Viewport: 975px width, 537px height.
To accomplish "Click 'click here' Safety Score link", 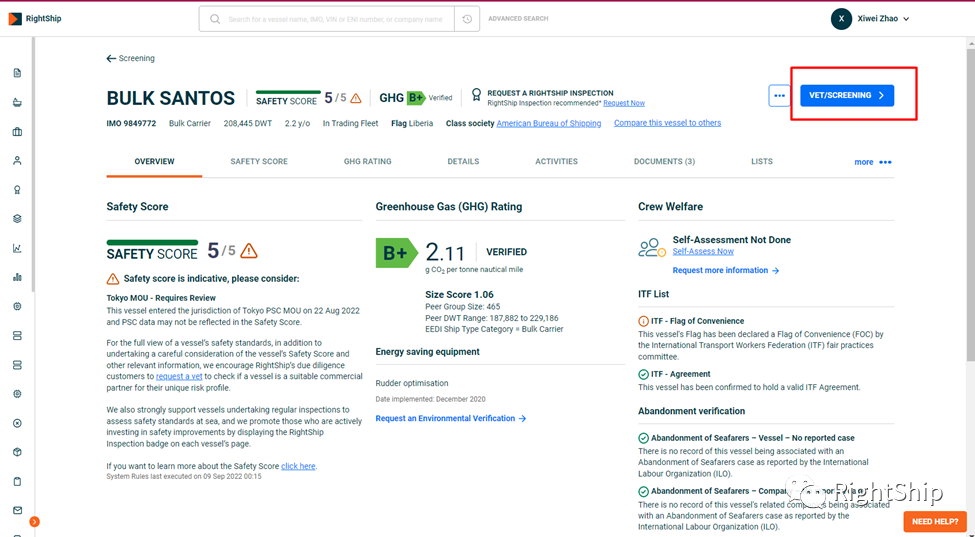I will (x=298, y=466).
